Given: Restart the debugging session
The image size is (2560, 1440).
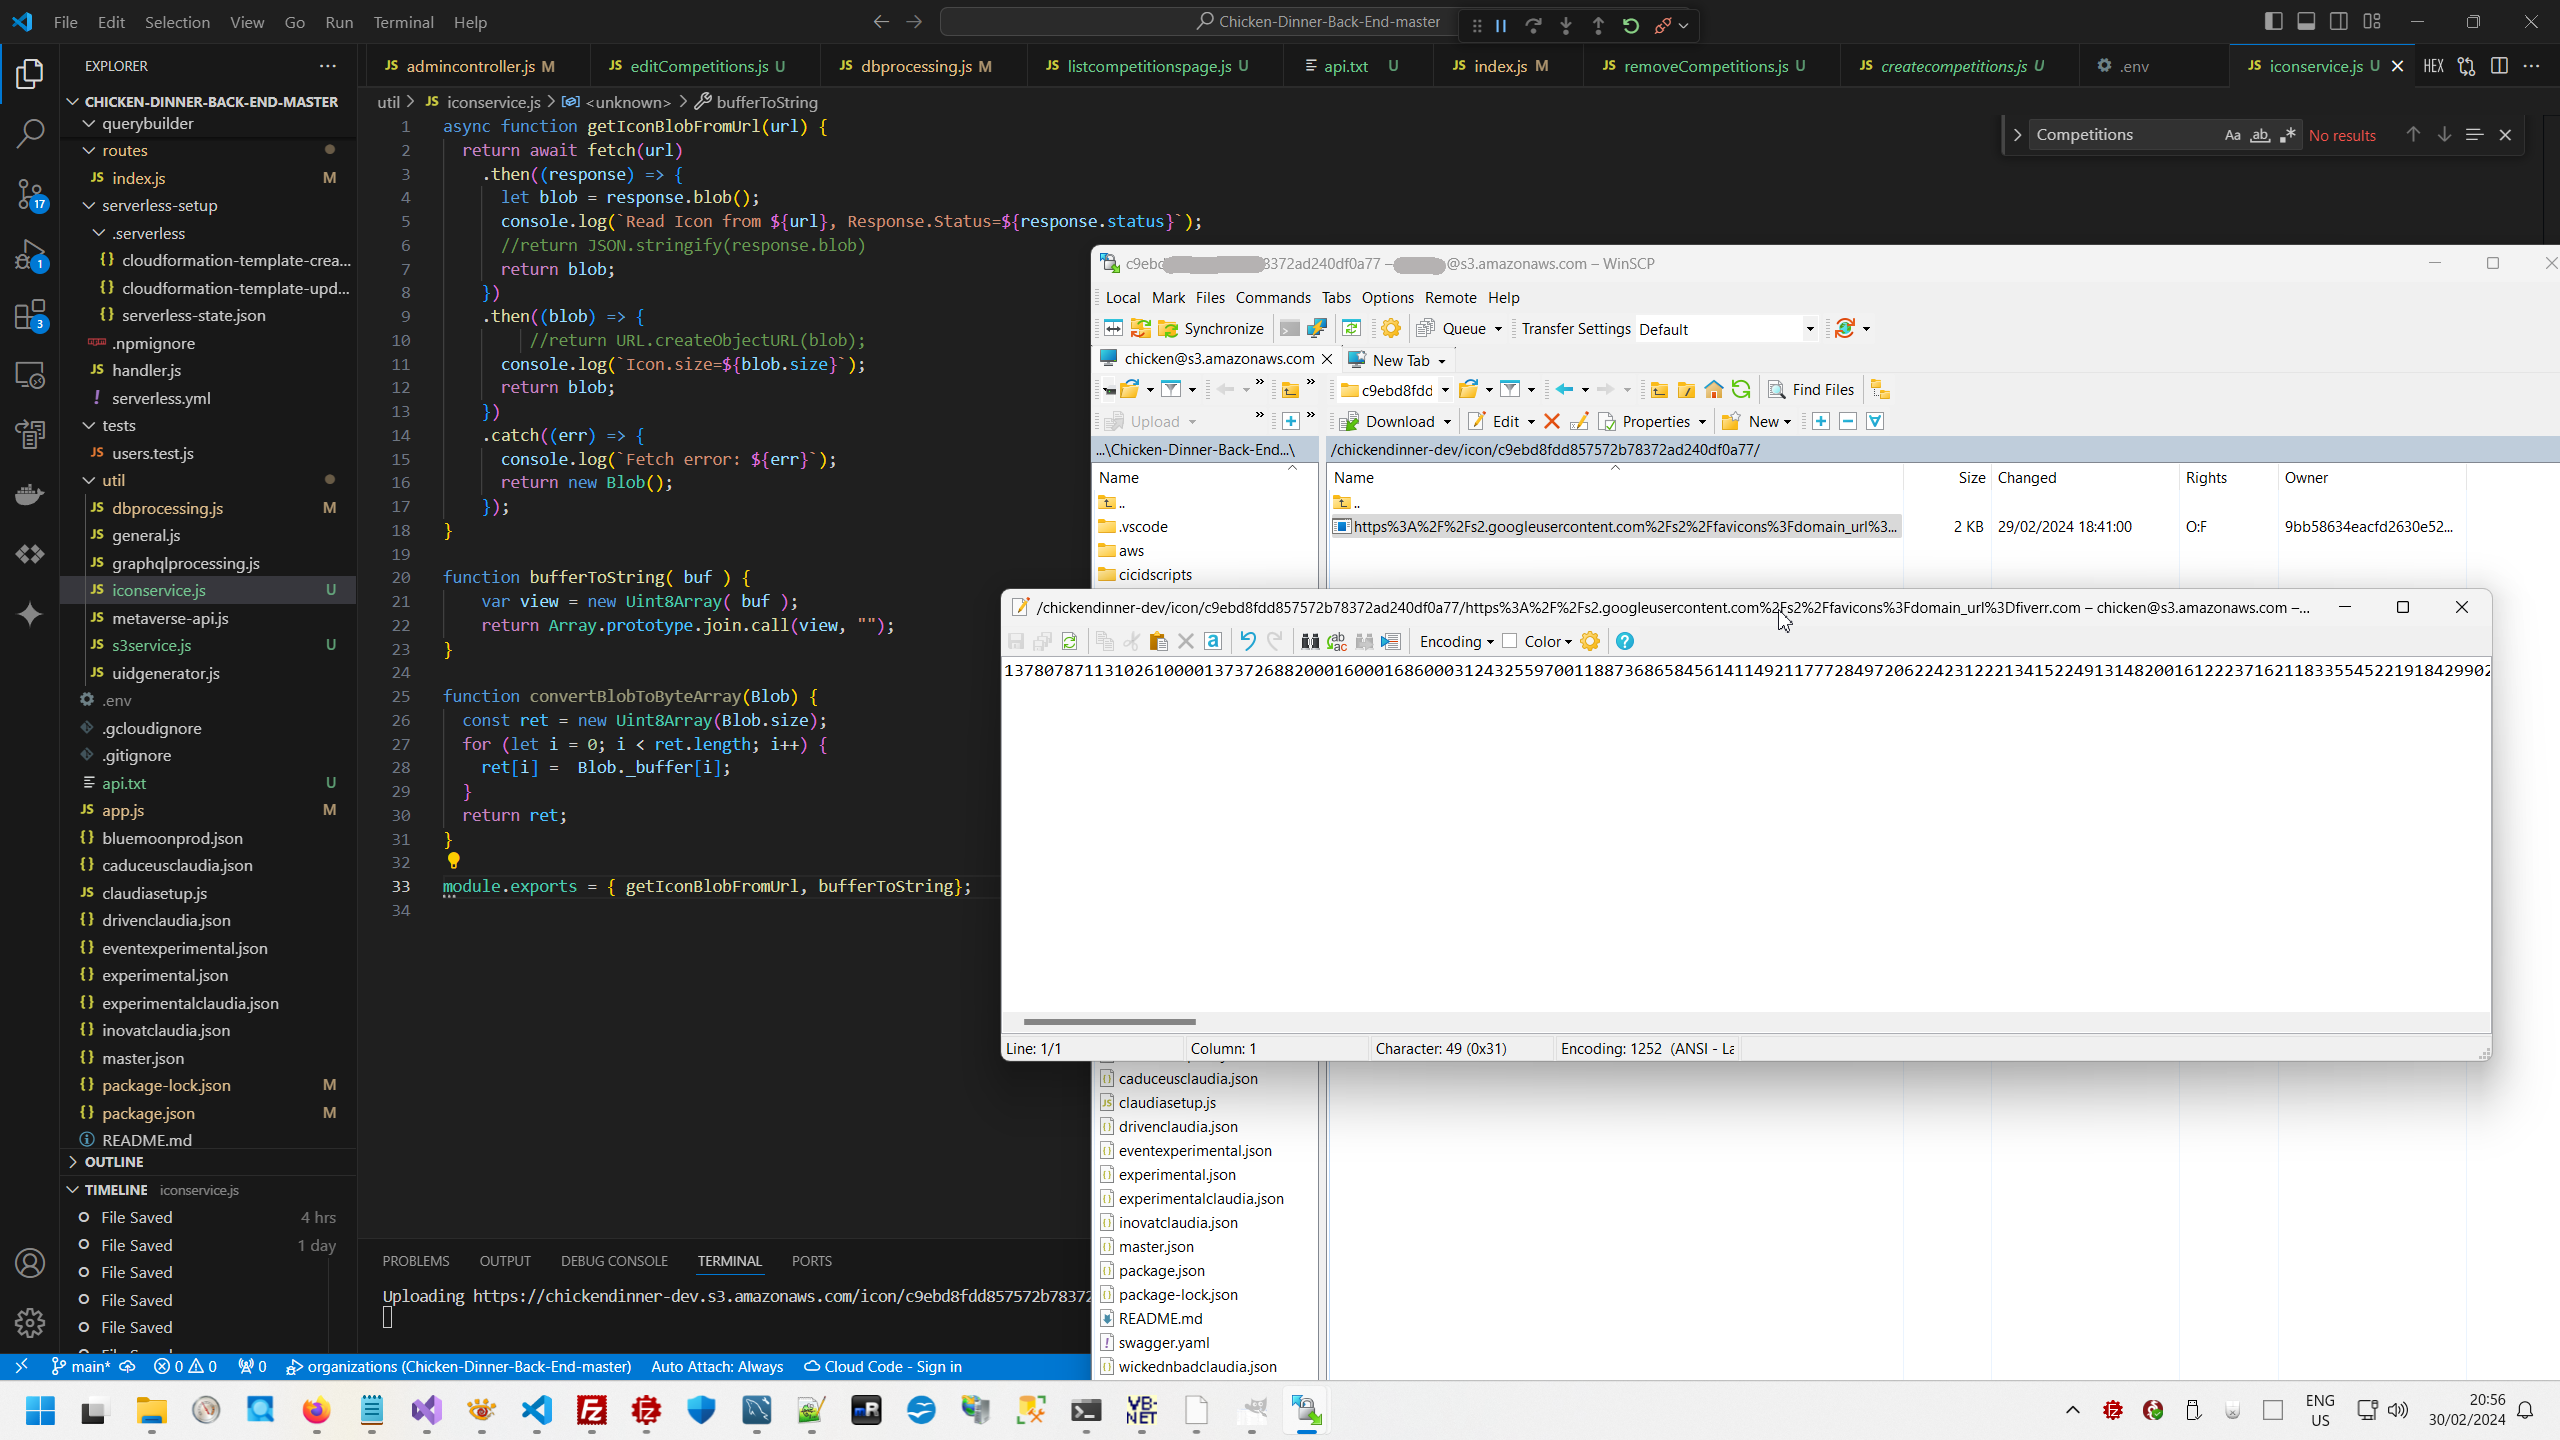Looking at the screenshot, I should coord(1630,25).
